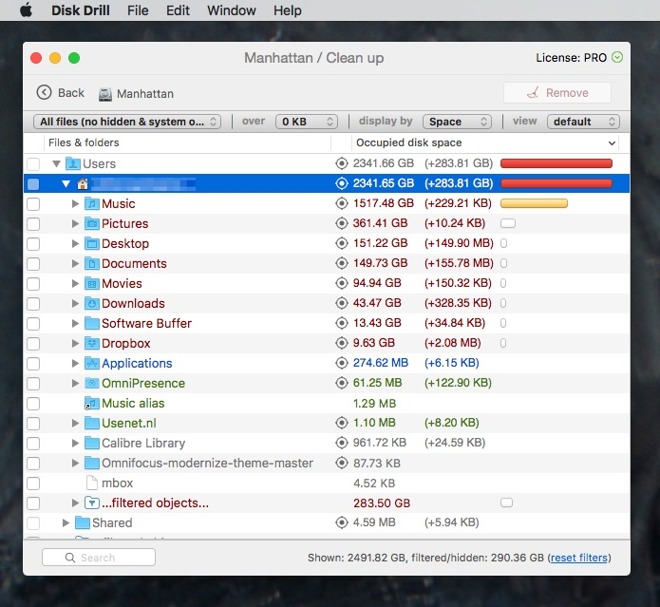Click the target icon in the Users row
This screenshot has height=607, width=660.
pos(341,163)
